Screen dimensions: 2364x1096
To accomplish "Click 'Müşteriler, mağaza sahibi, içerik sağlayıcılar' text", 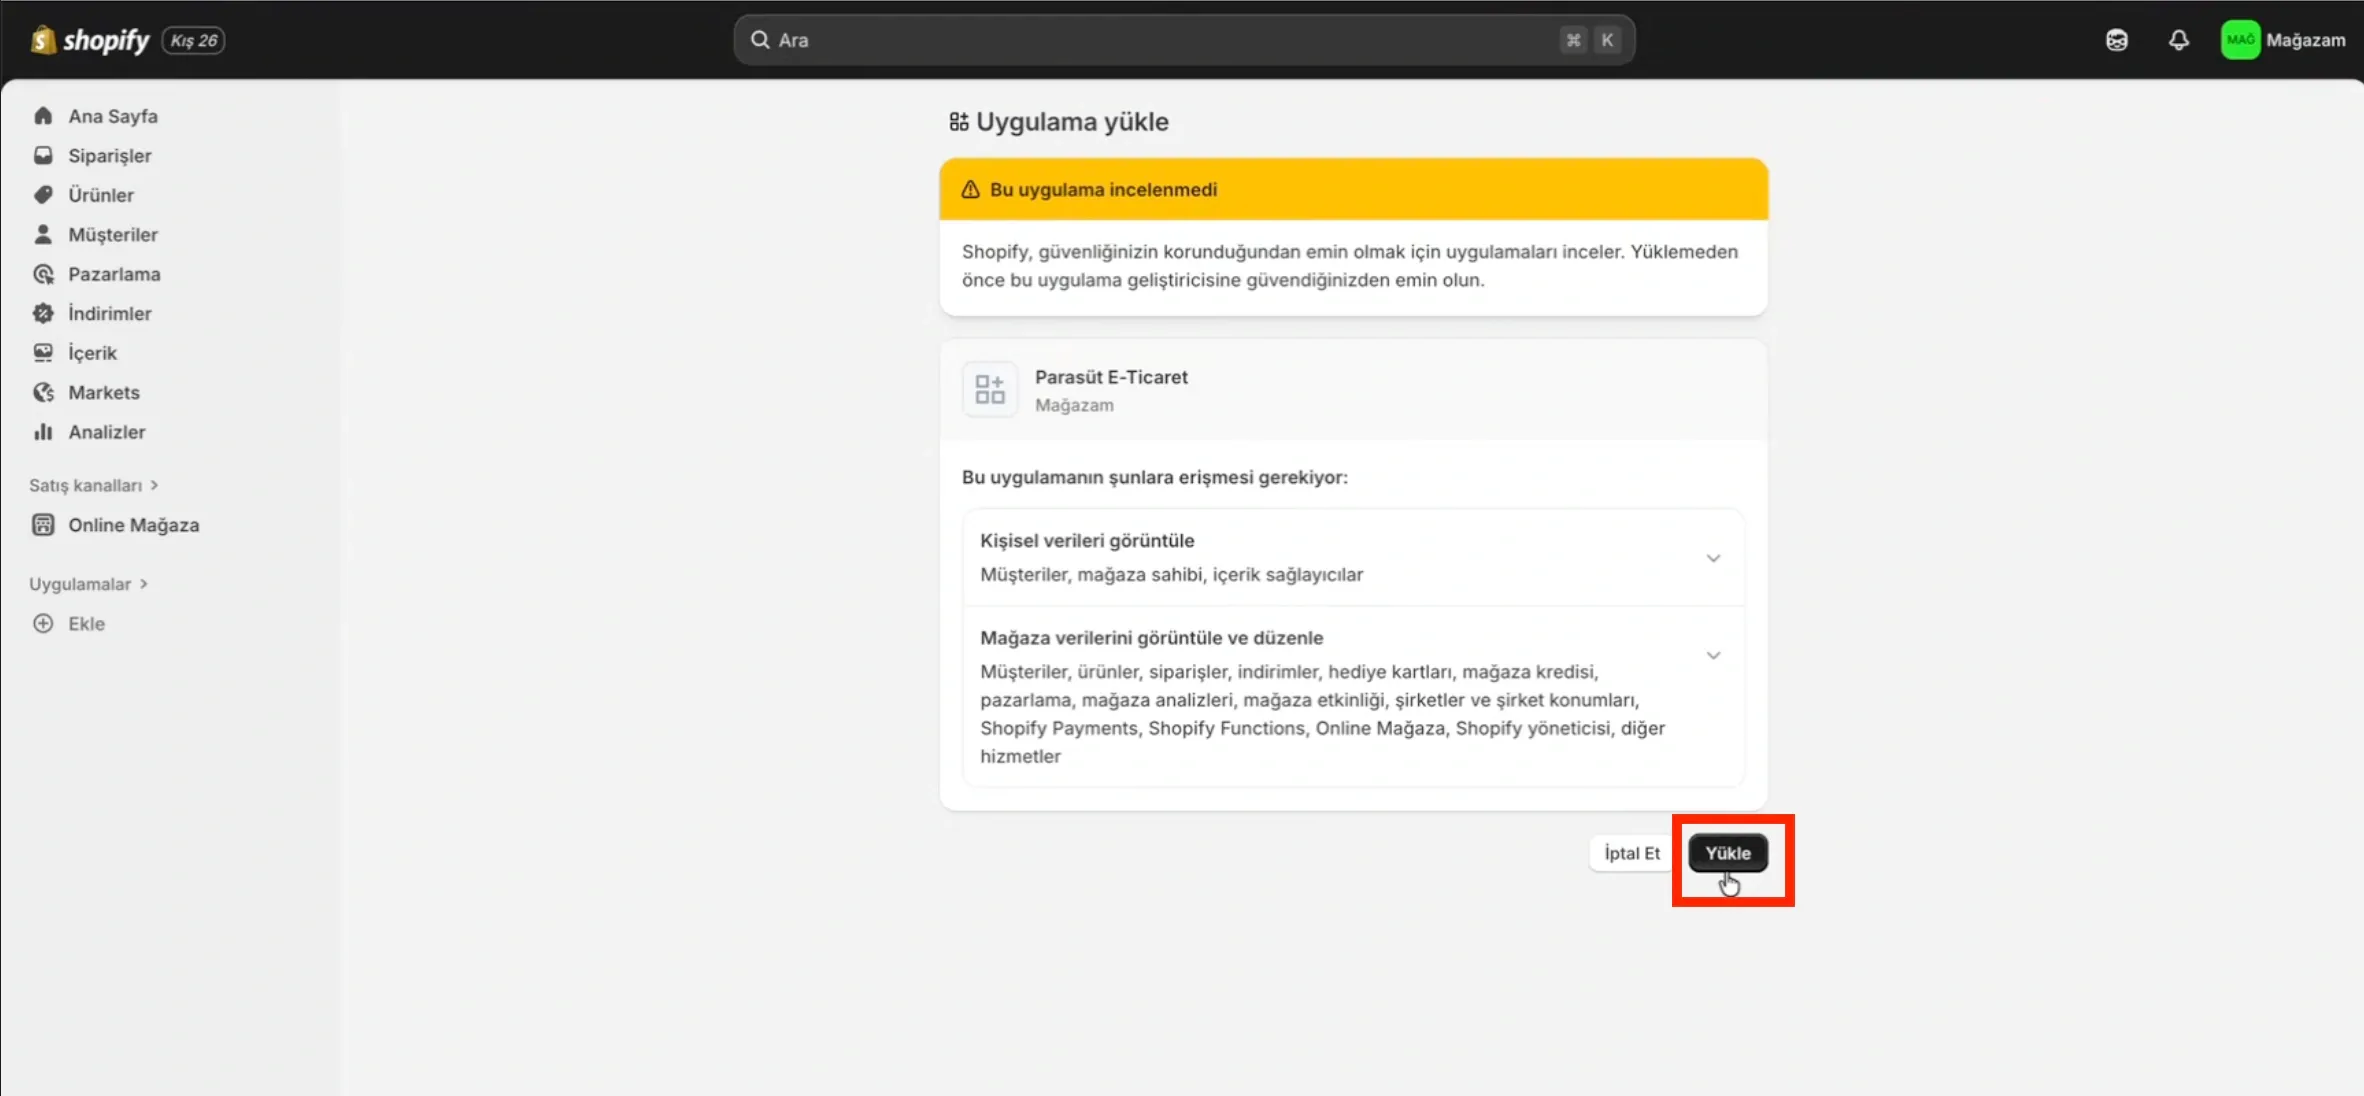I will [1171, 574].
